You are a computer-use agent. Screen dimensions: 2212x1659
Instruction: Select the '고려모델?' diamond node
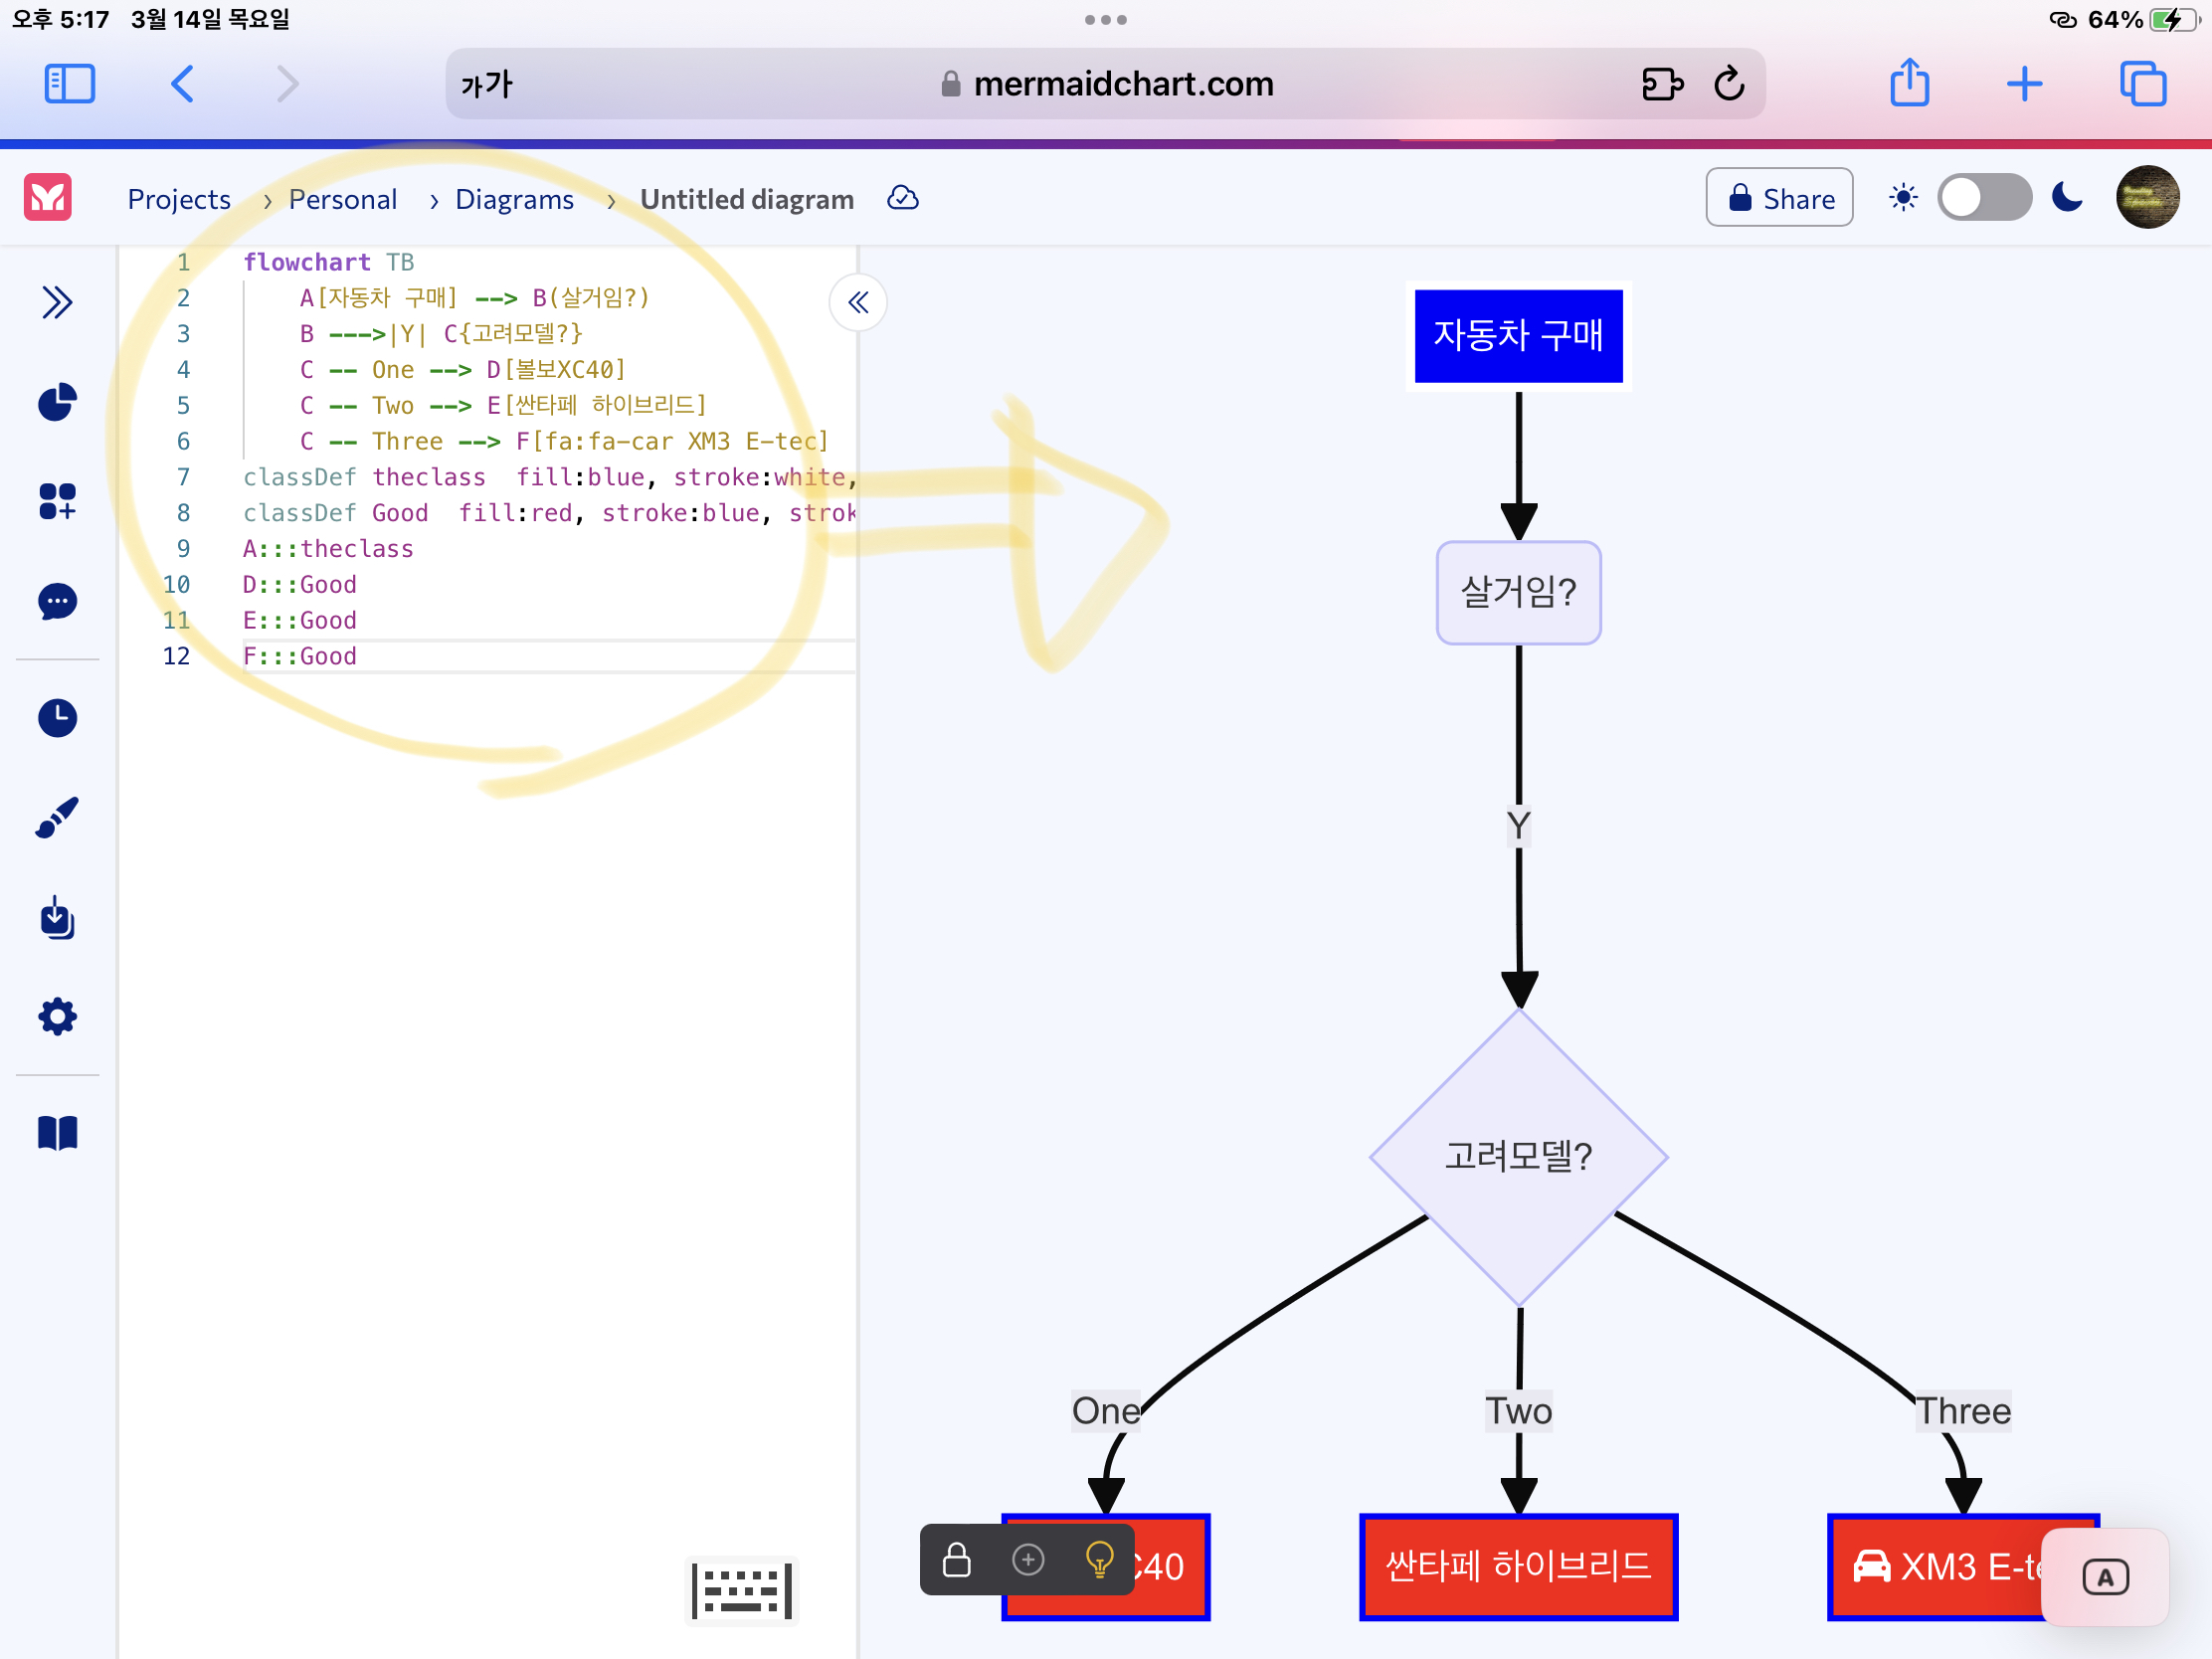point(1518,1157)
